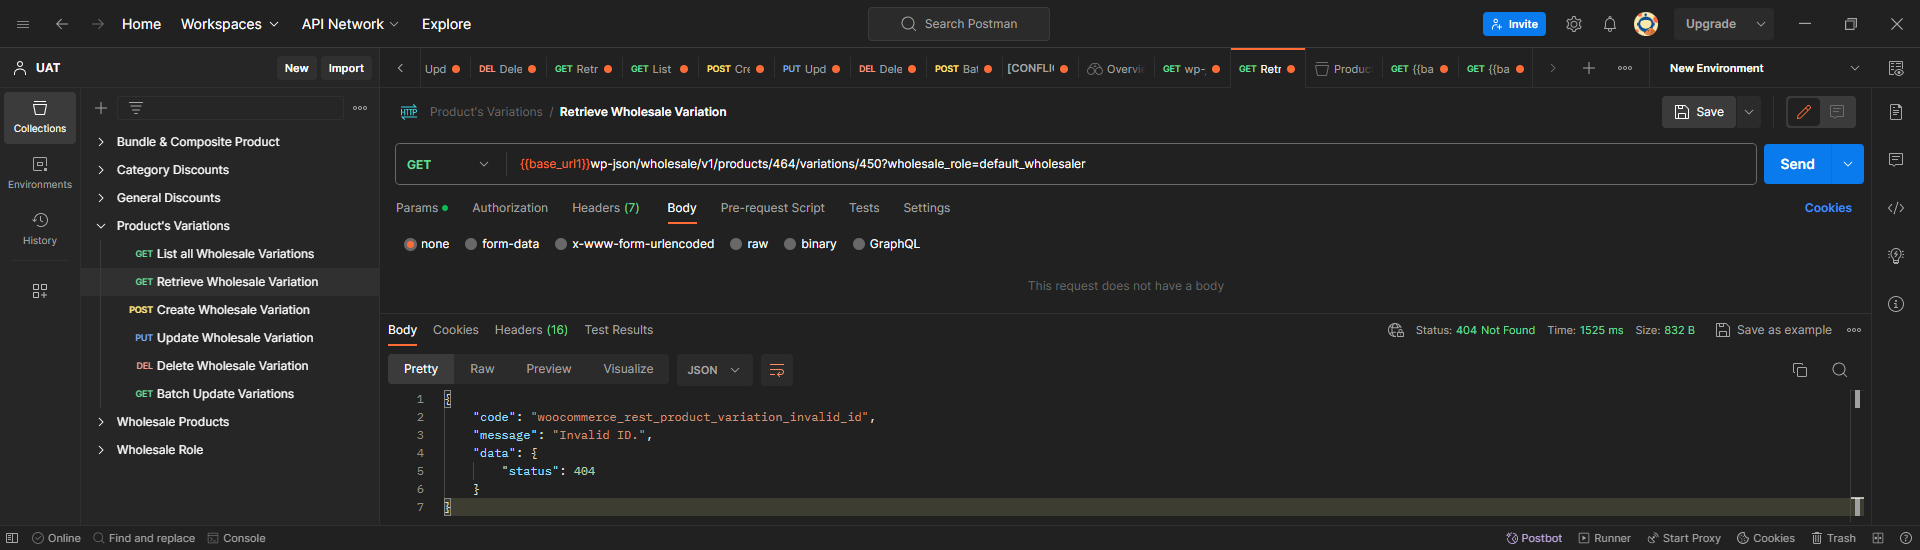The image size is (1920, 550).
Task: Select the GraphQL body radio
Action: click(859, 244)
